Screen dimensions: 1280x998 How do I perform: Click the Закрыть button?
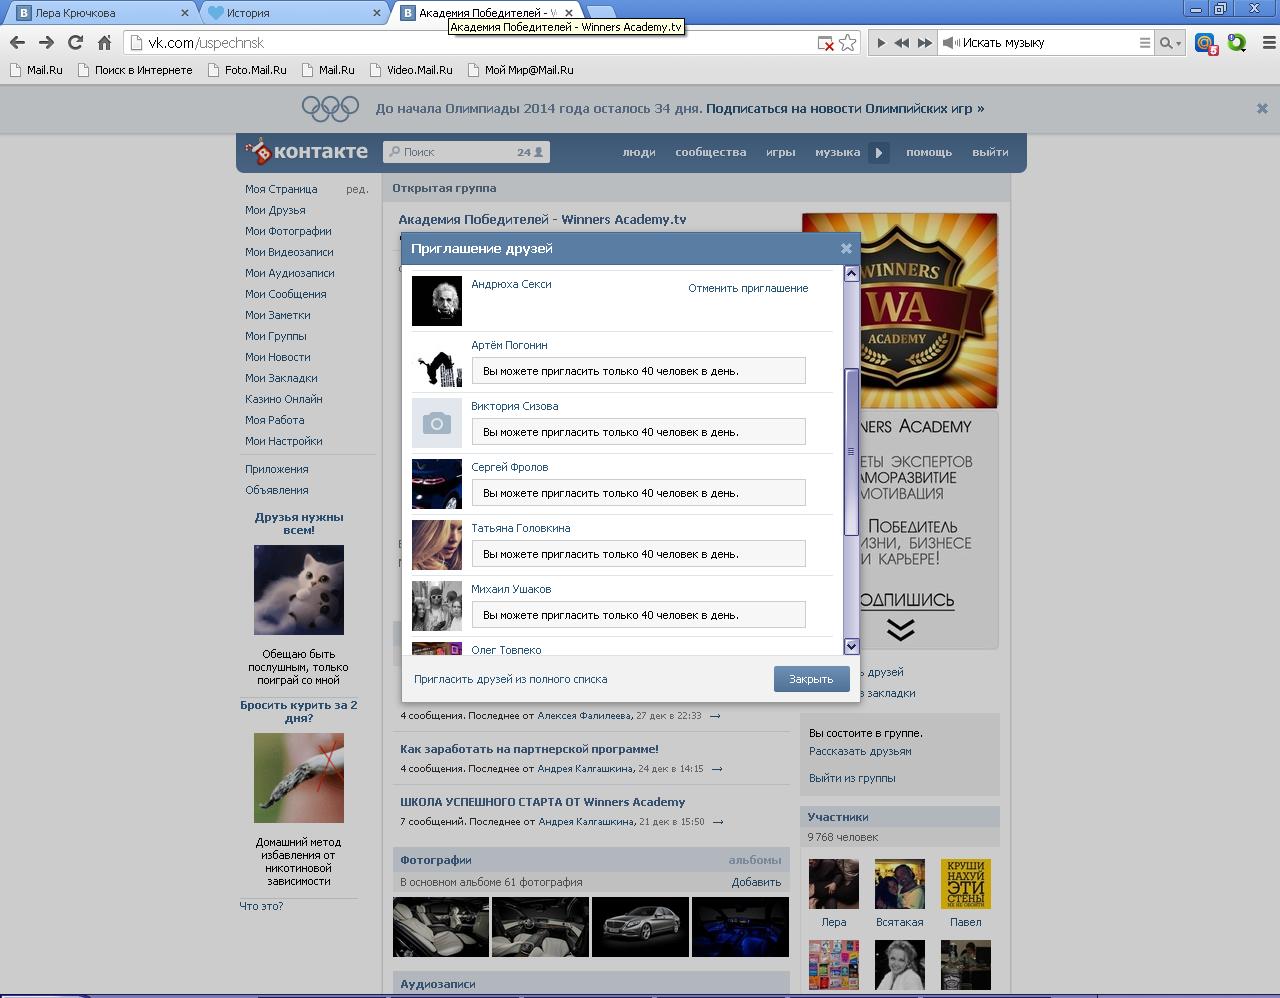point(811,679)
